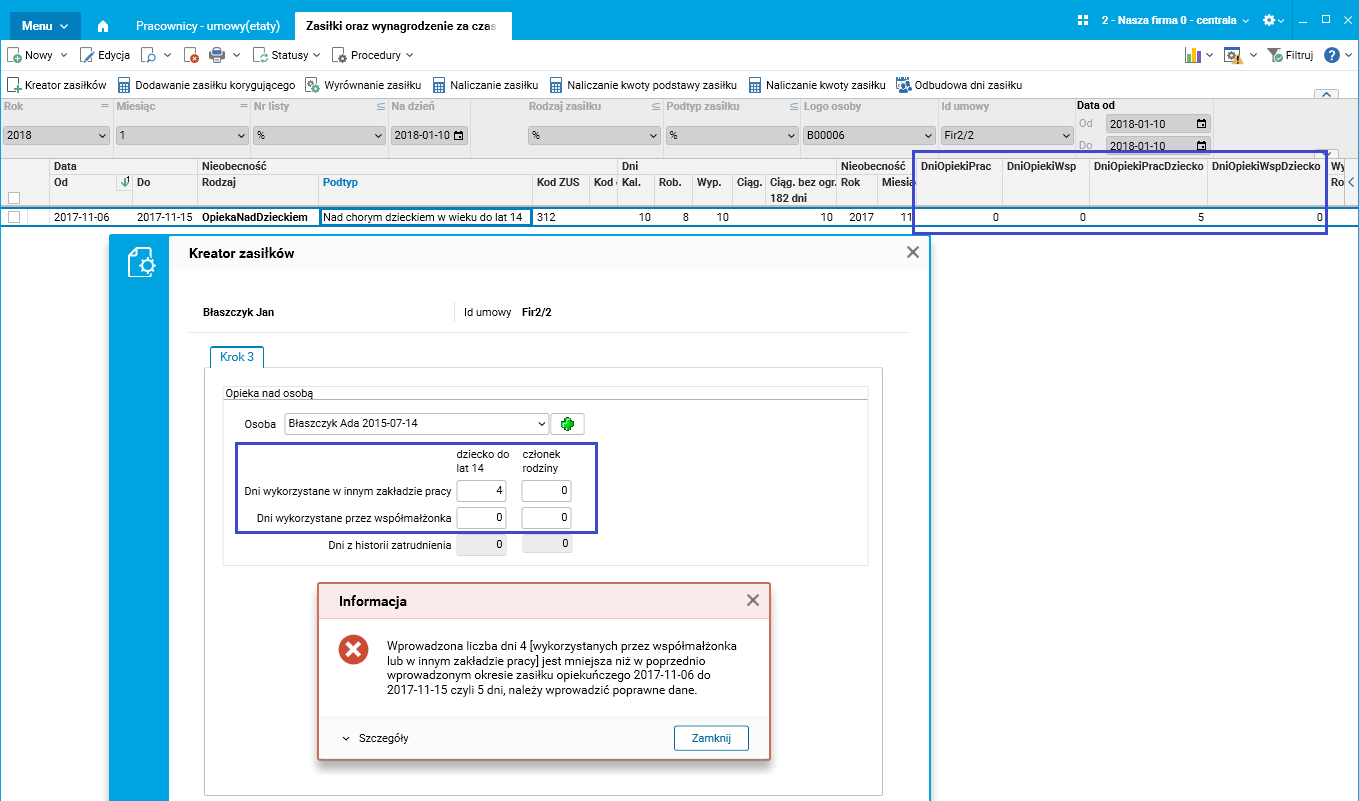The image size is (1359, 801).
Task: Open the Podtyp zasiłku filter dropdown
Action: point(732,135)
